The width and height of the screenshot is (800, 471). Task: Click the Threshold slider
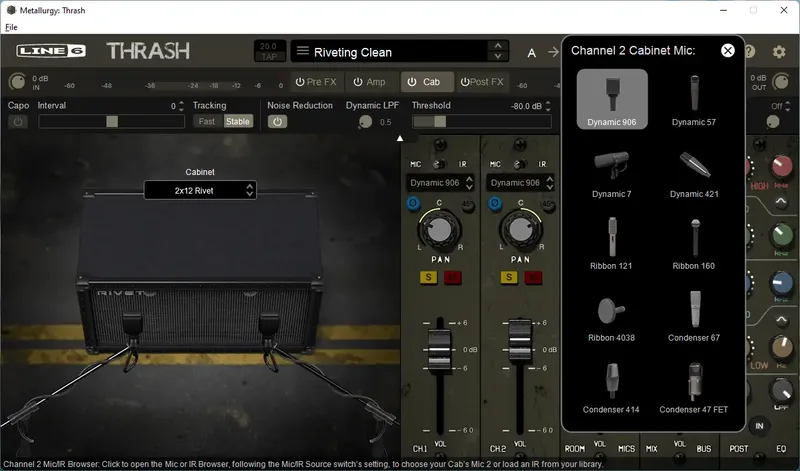tap(482, 121)
